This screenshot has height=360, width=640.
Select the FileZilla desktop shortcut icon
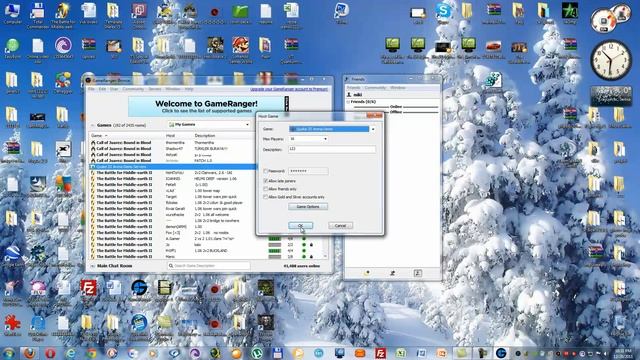[88, 291]
